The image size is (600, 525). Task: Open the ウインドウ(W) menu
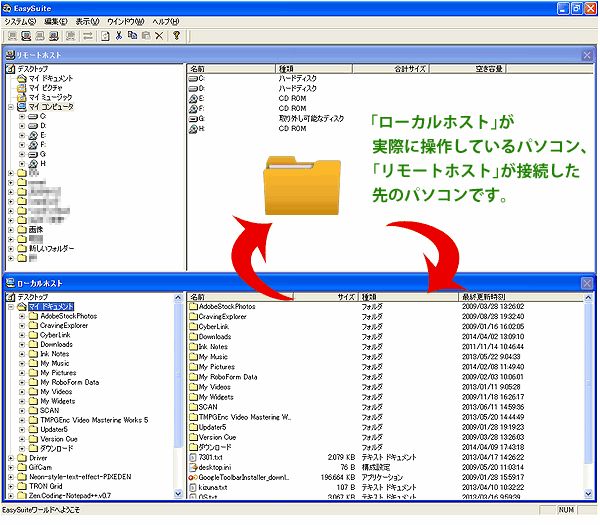(x=125, y=20)
